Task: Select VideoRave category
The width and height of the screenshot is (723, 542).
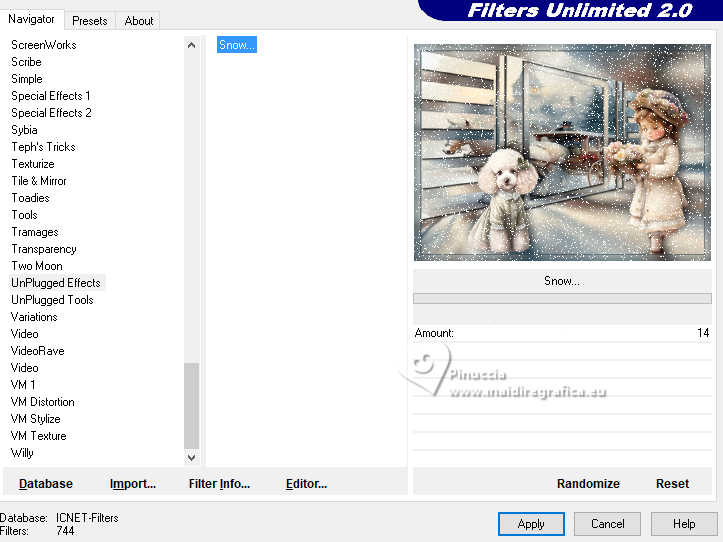Action: [37, 351]
